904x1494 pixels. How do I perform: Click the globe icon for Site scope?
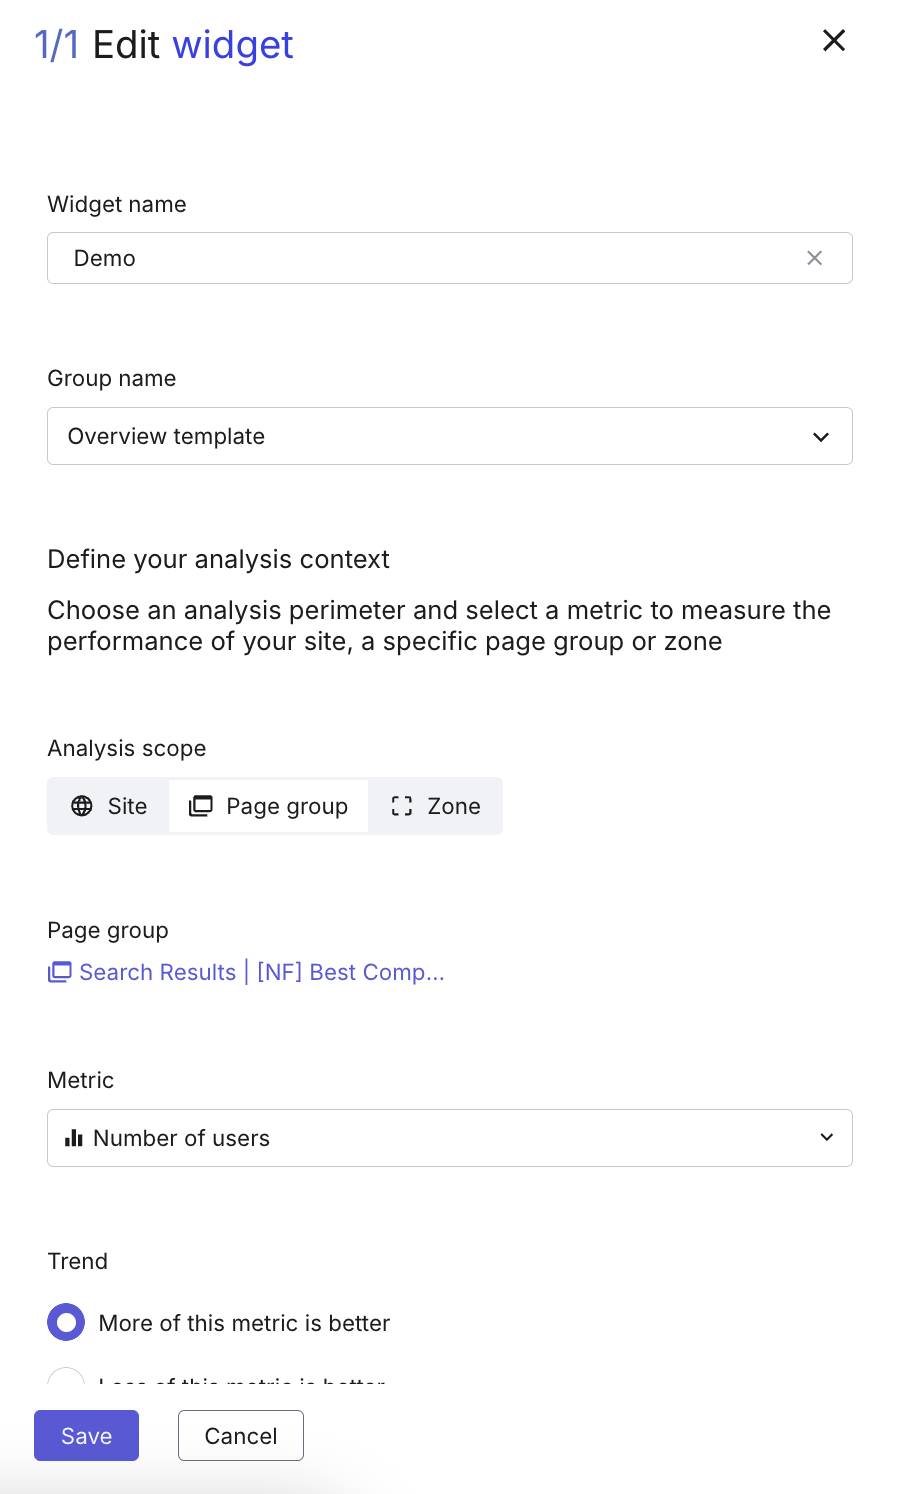[82, 806]
